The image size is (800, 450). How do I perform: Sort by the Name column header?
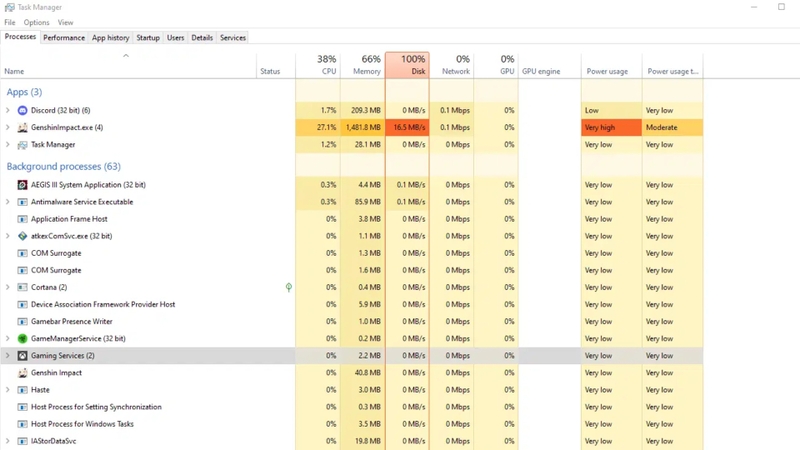click(128, 65)
